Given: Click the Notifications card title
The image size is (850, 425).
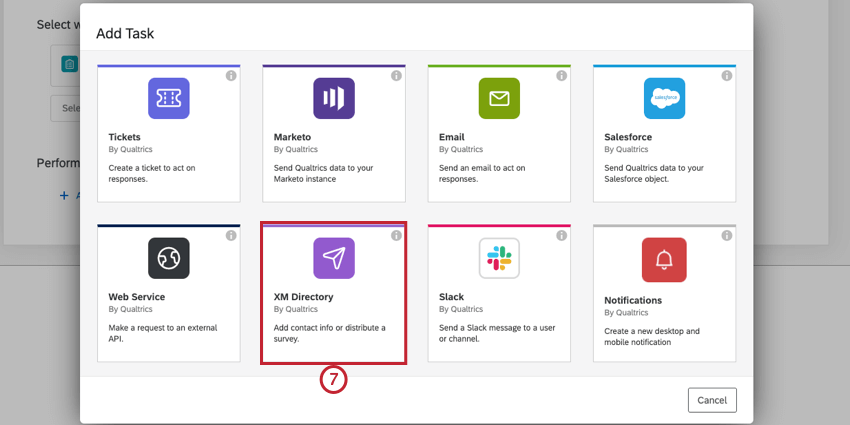Looking at the screenshot, I should tap(633, 300).
